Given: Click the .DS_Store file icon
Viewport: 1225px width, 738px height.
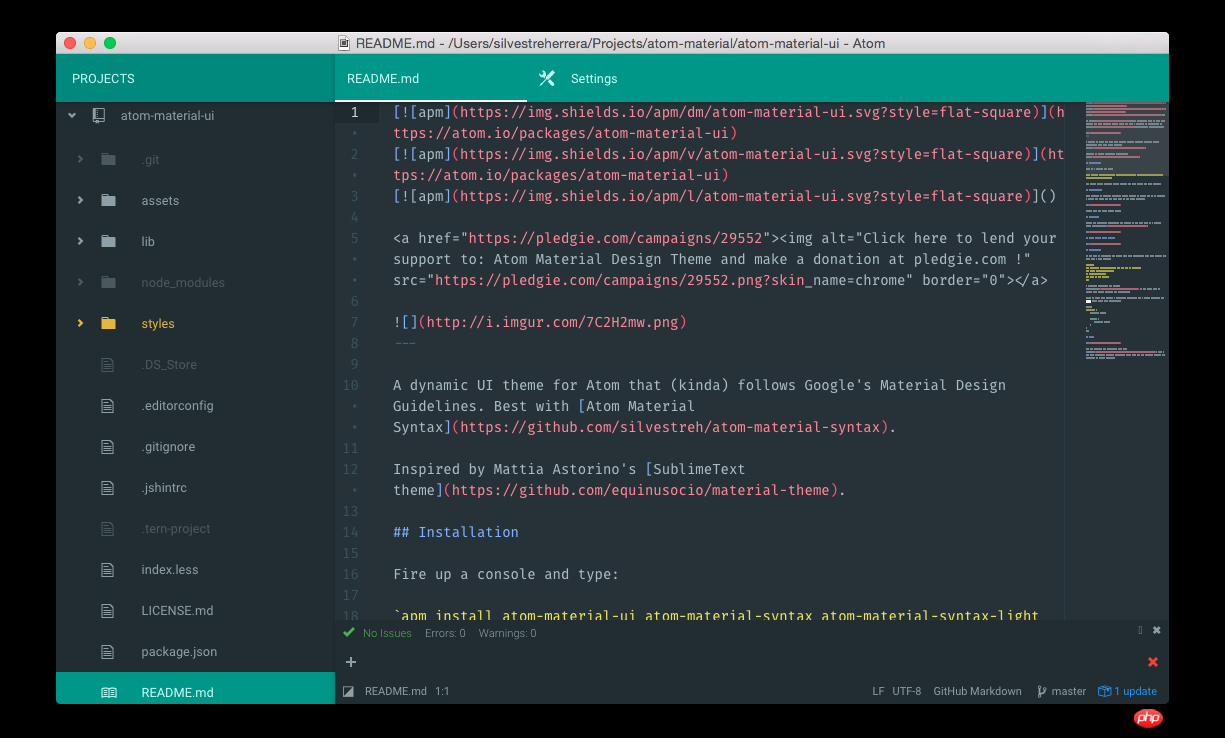Looking at the screenshot, I should pyautogui.click(x=108, y=364).
